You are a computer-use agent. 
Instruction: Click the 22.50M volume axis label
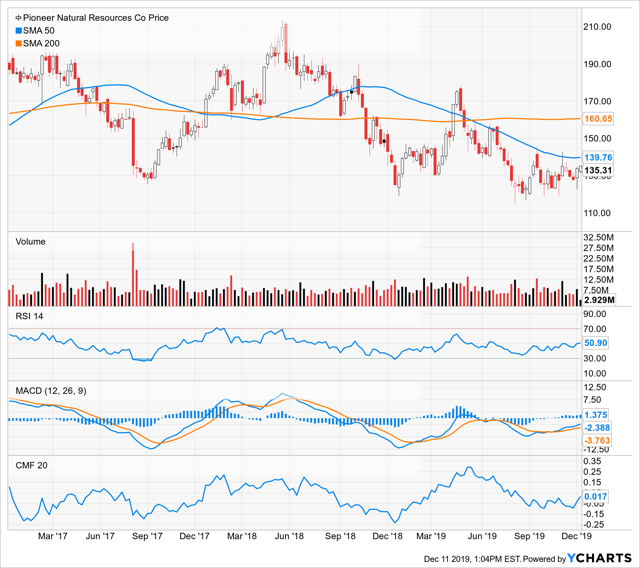[x=599, y=259]
